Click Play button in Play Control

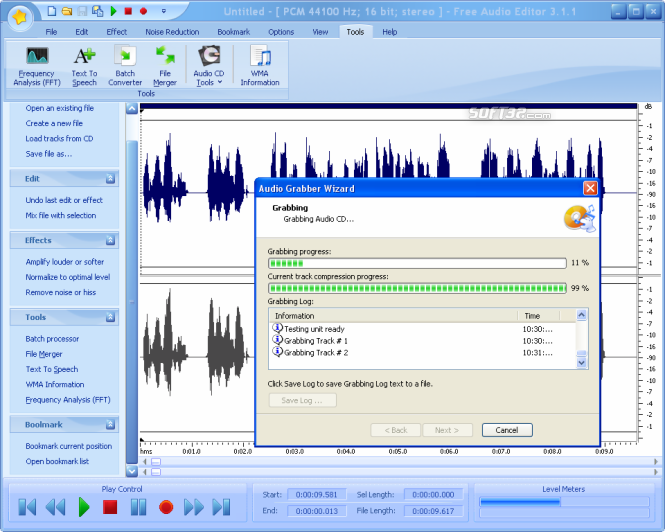pos(84,507)
